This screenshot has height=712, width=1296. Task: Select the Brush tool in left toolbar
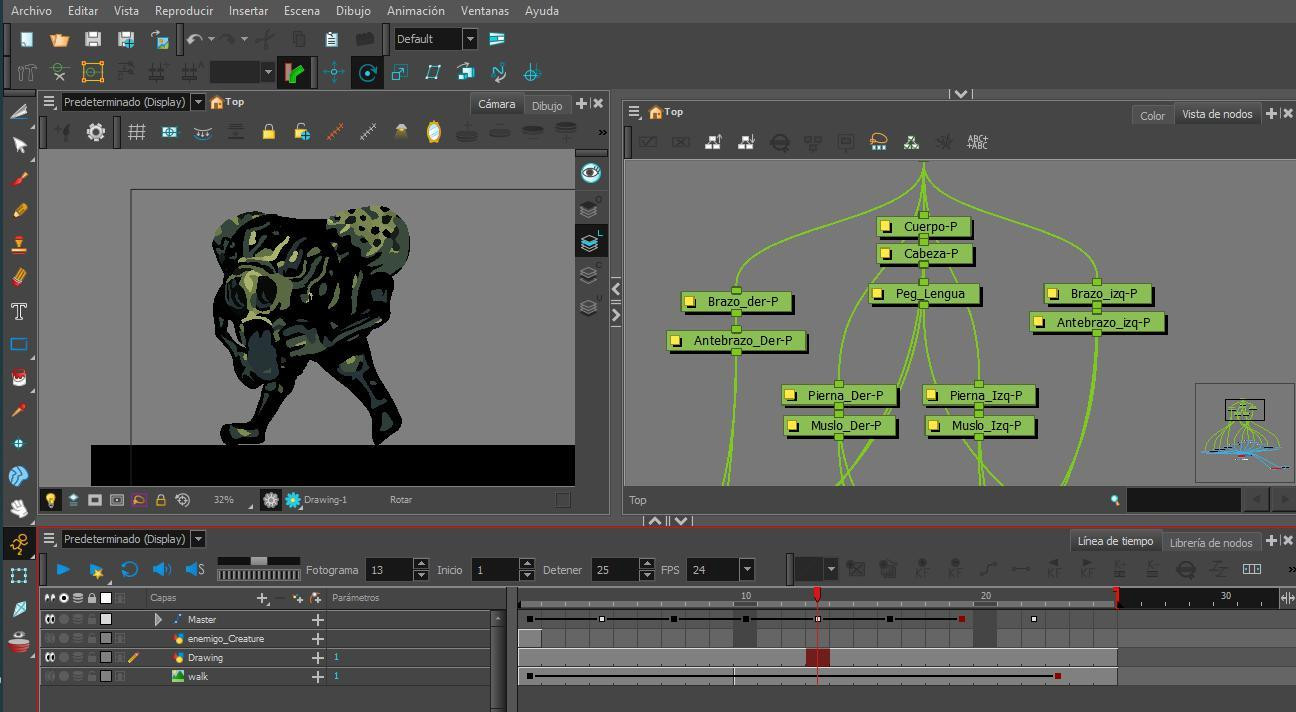(x=19, y=178)
